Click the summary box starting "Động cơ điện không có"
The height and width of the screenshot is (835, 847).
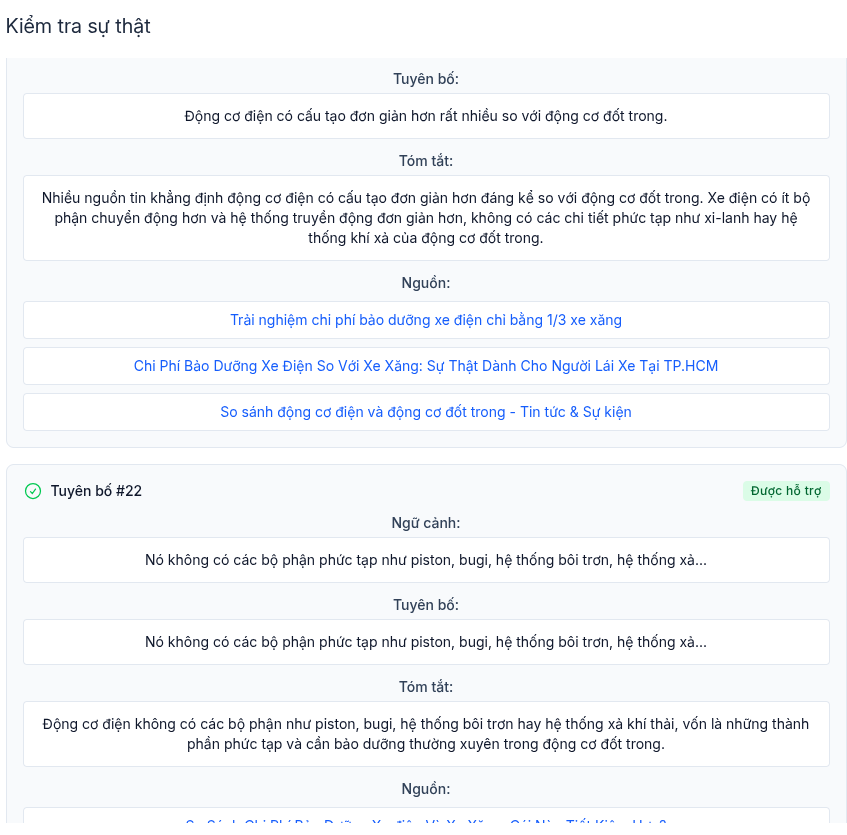426,734
